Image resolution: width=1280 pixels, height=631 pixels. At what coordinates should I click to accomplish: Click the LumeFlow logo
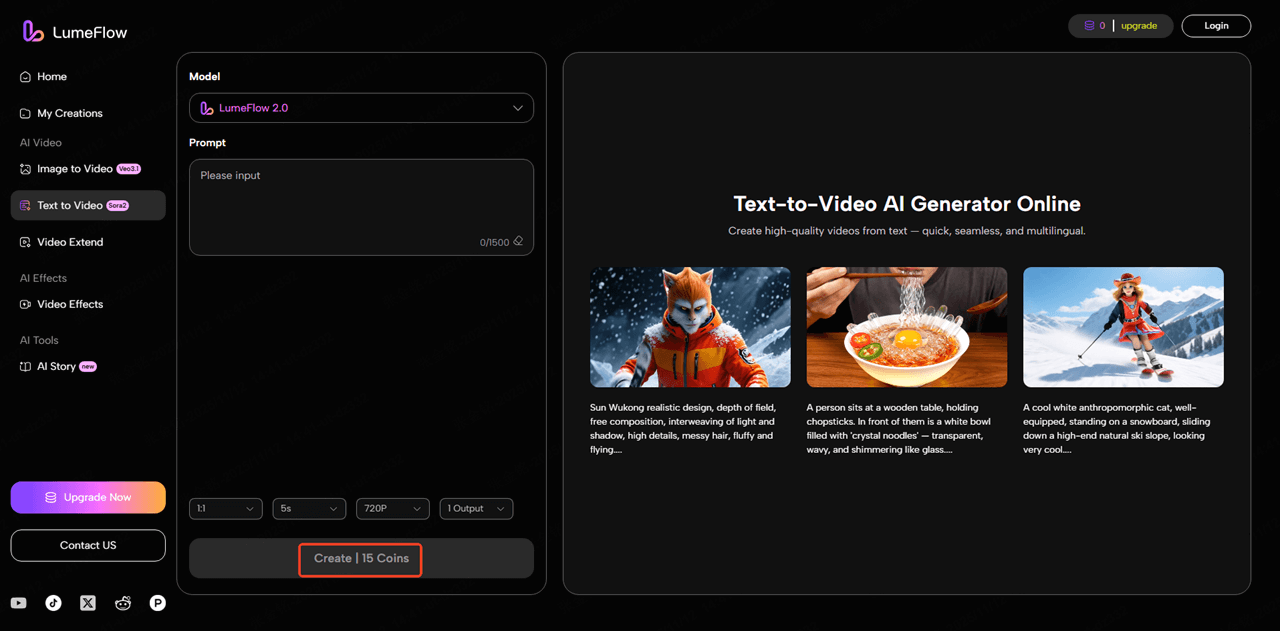72,30
